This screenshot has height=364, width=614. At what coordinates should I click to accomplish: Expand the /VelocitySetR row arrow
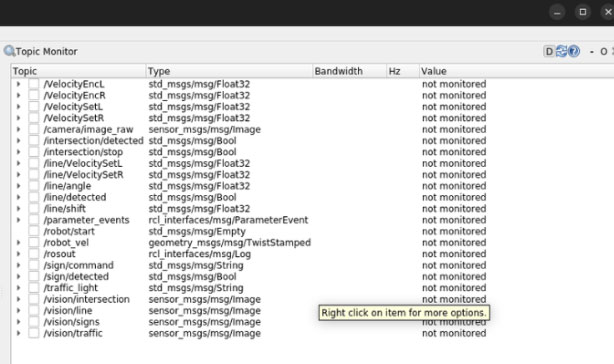click(x=18, y=118)
